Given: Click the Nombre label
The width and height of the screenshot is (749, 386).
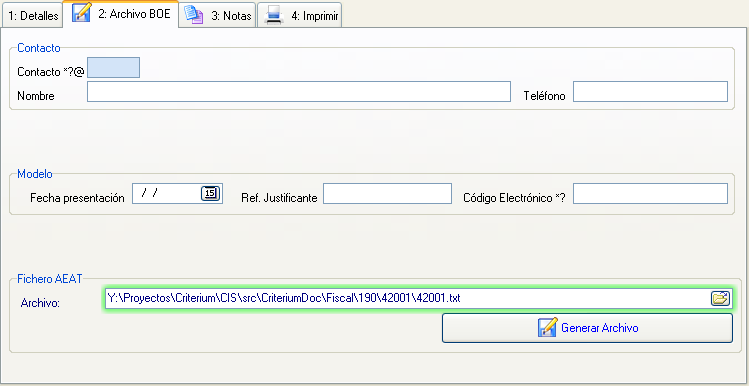Looking at the screenshot, I should tap(36, 96).
